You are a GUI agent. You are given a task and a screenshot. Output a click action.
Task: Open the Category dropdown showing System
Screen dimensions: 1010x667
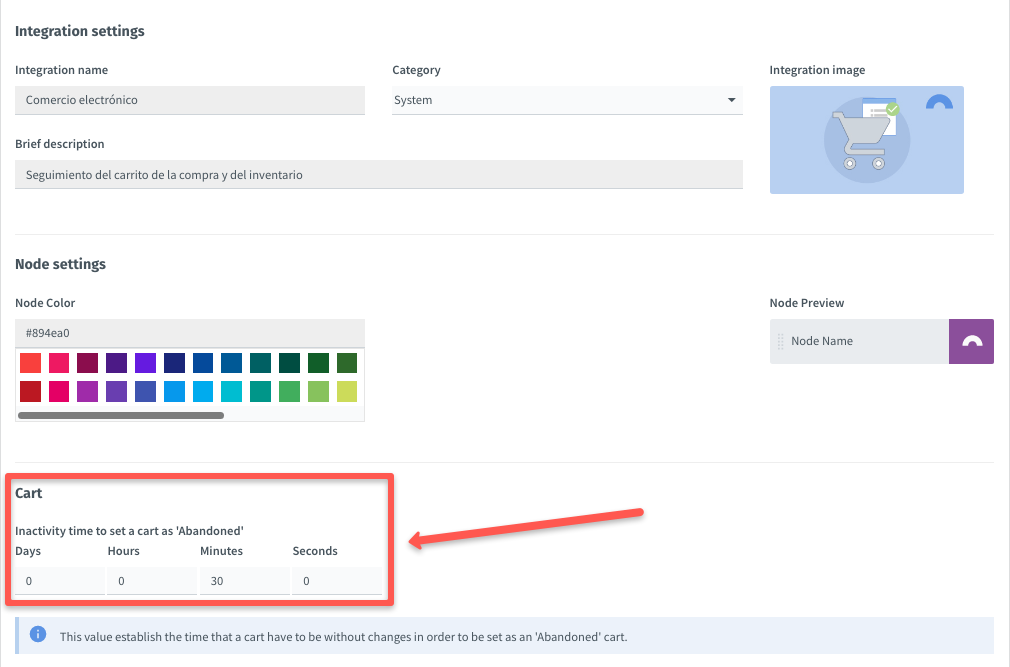(x=567, y=100)
